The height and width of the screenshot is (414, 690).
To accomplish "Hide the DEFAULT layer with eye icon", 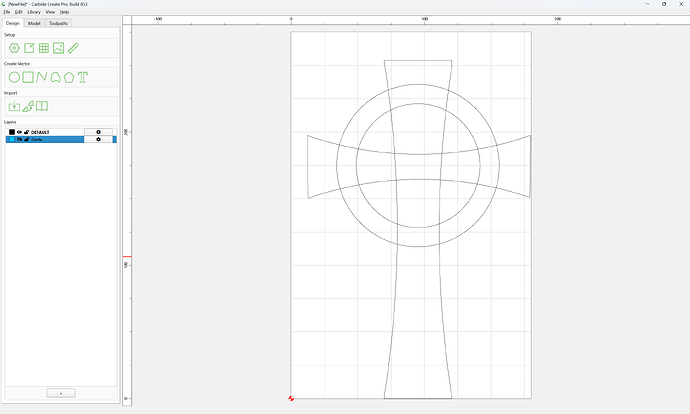I will tap(19, 132).
